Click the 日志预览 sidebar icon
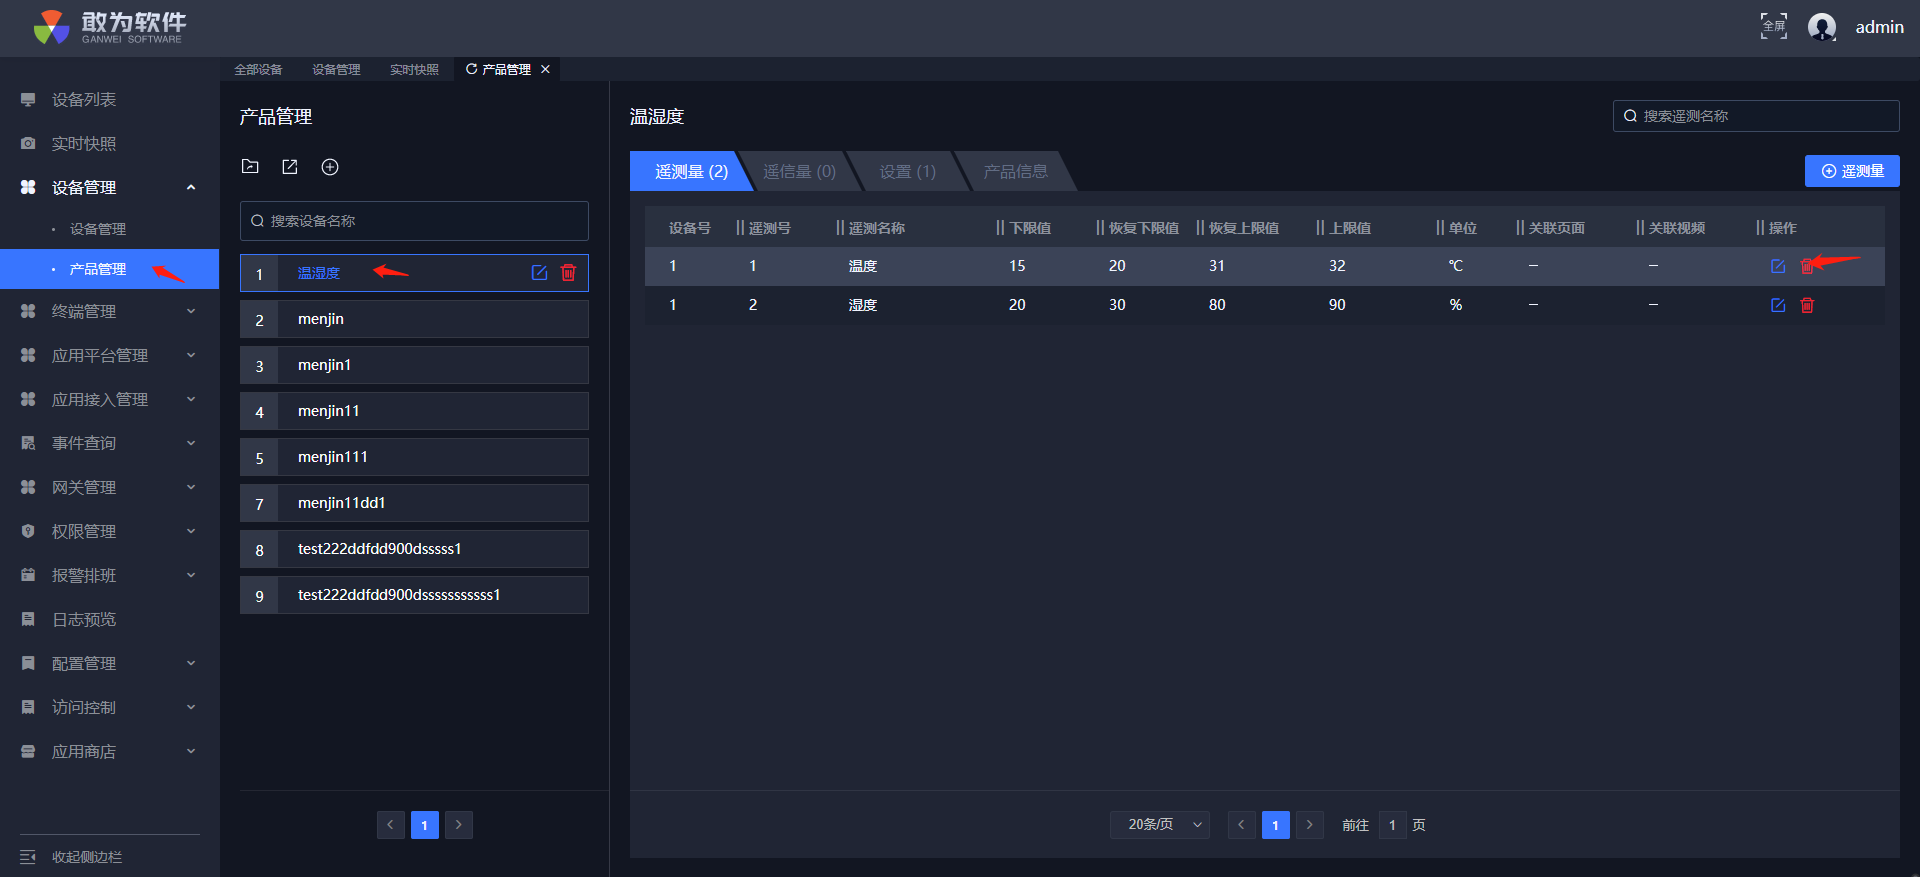The image size is (1920, 877). (28, 620)
